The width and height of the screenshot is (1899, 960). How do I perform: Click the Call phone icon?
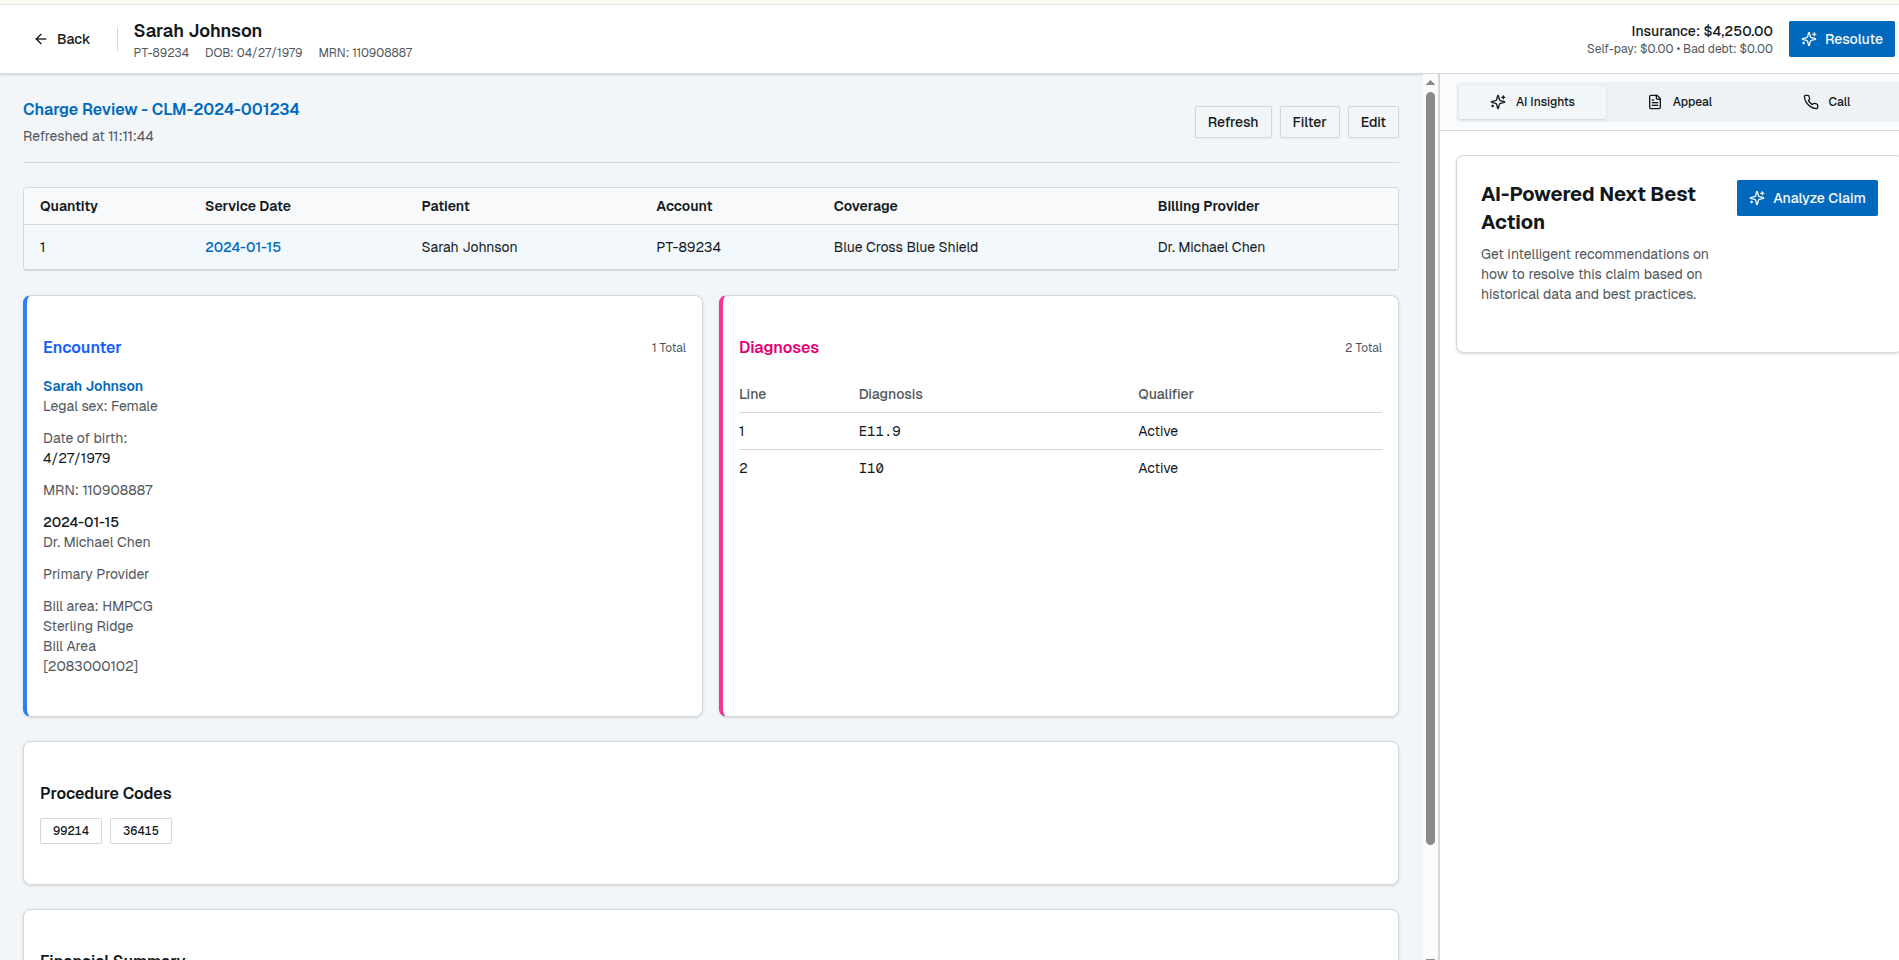click(x=1811, y=102)
